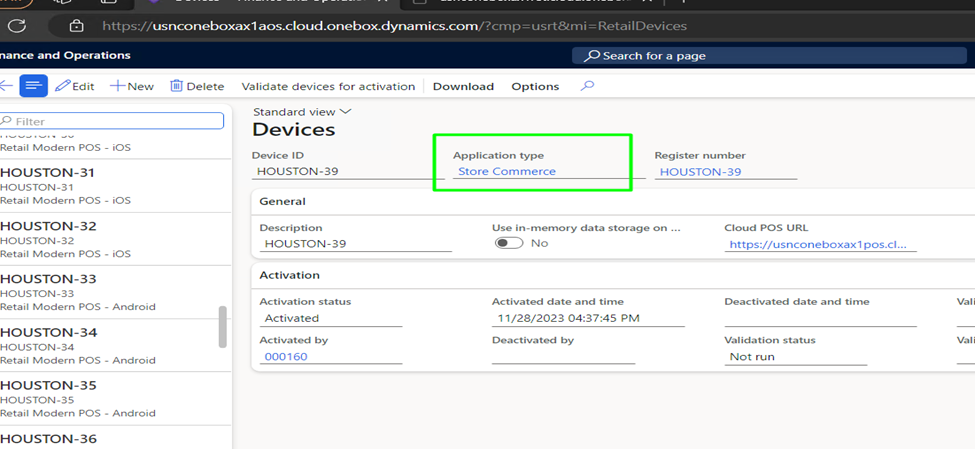The width and height of the screenshot is (975, 449).
Task: Click the site lock icon in address bar
Action: tap(76, 26)
